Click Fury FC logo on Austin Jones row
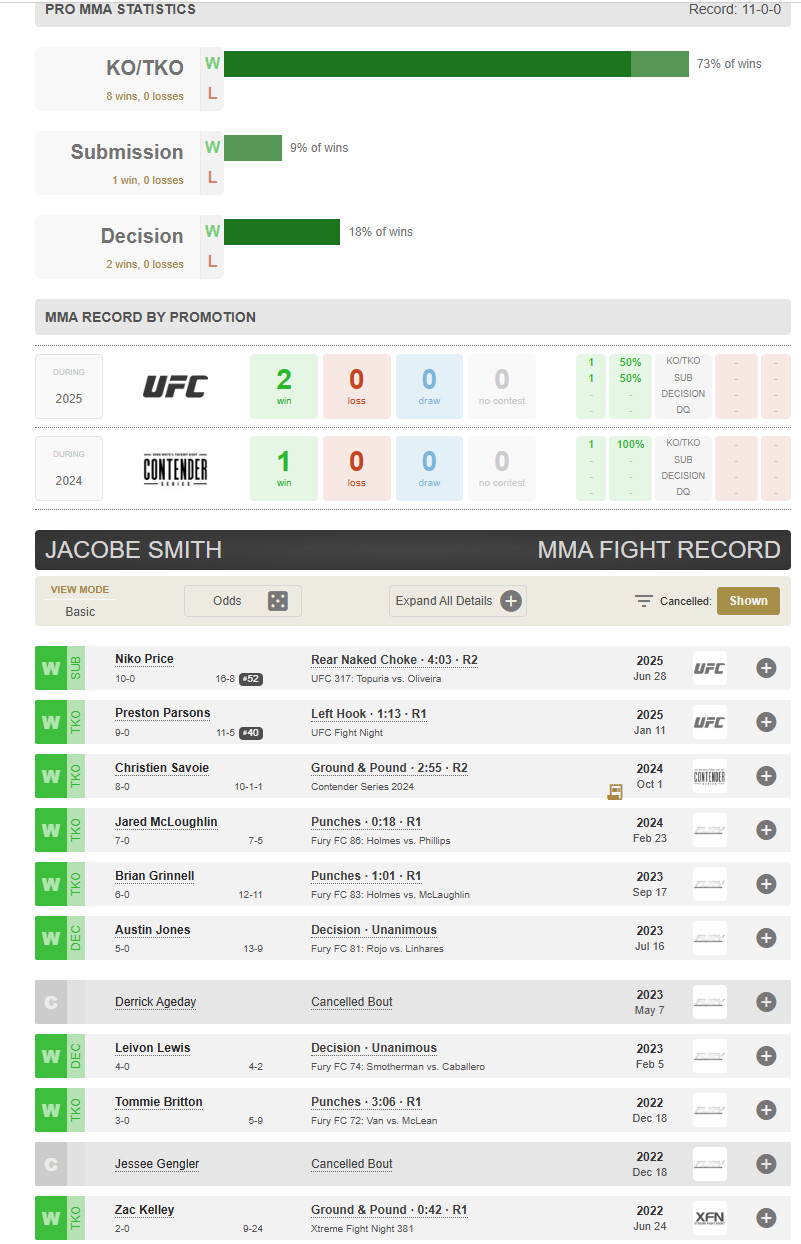 (x=709, y=938)
